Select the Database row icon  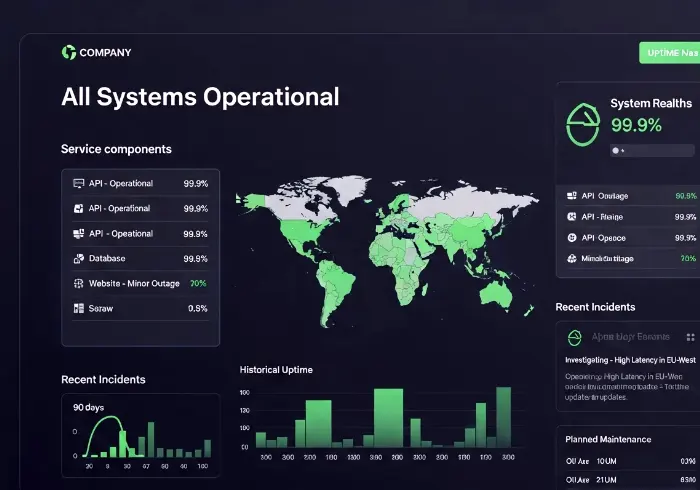click(x=79, y=258)
